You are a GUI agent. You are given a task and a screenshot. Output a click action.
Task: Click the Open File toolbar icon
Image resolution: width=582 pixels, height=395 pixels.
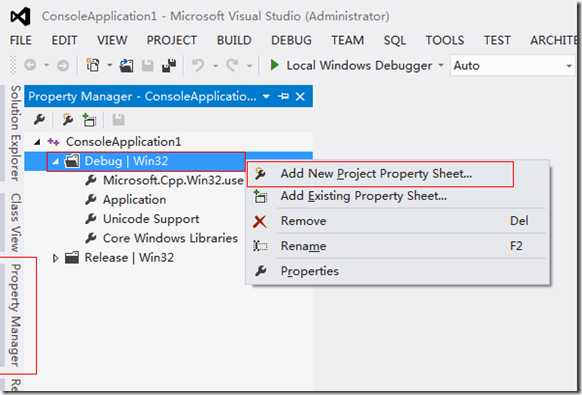[x=127, y=66]
